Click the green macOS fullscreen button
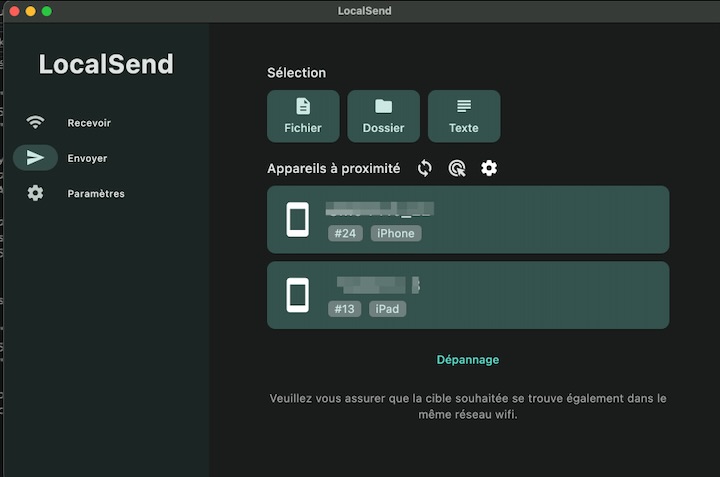The height and width of the screenshot is (477, 720). (47, 11)
